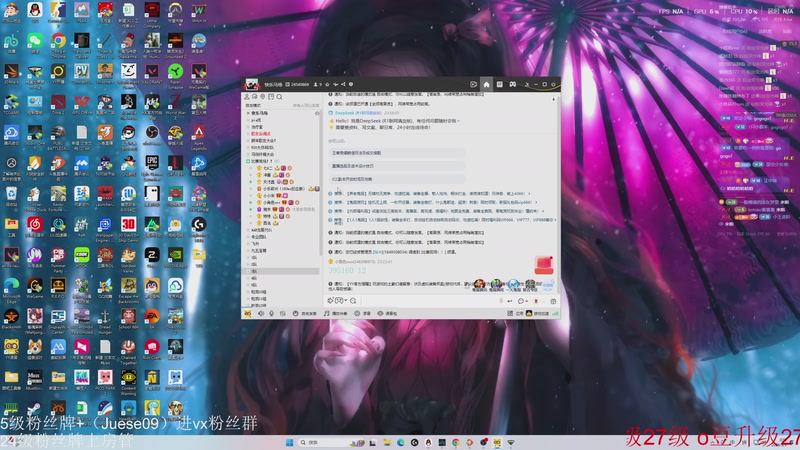Open the Epic Games Launcher desktop icon
The width and height of the screenshot is (800, 450).
(152, 164)
